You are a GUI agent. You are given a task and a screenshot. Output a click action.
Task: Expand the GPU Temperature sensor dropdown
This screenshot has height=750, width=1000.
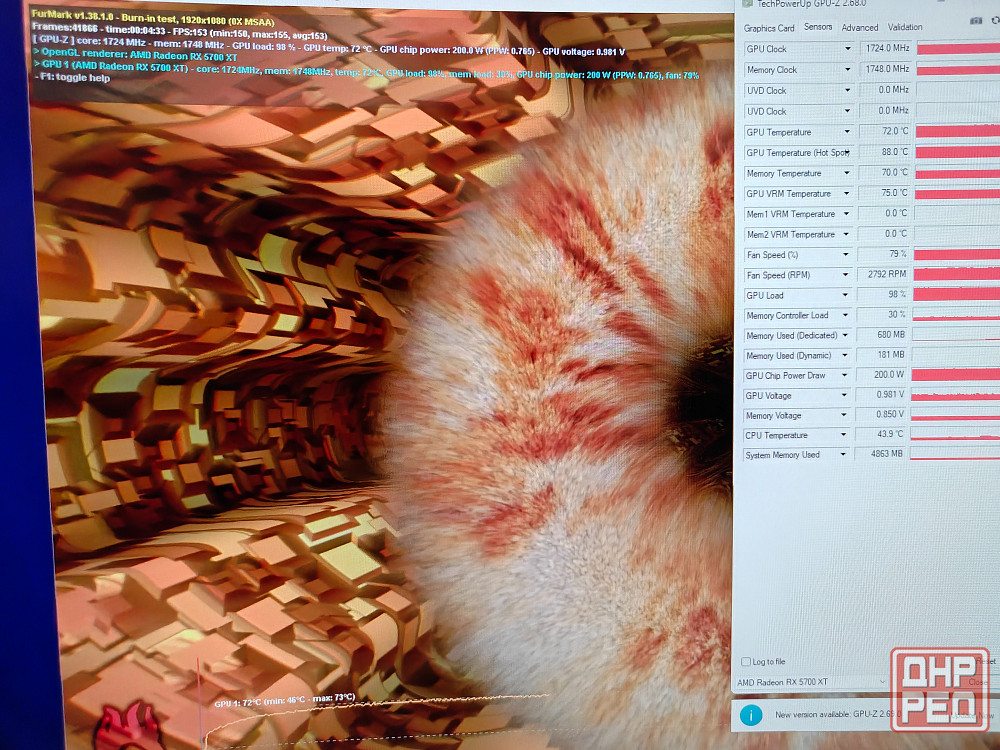(x=848, y=132)
